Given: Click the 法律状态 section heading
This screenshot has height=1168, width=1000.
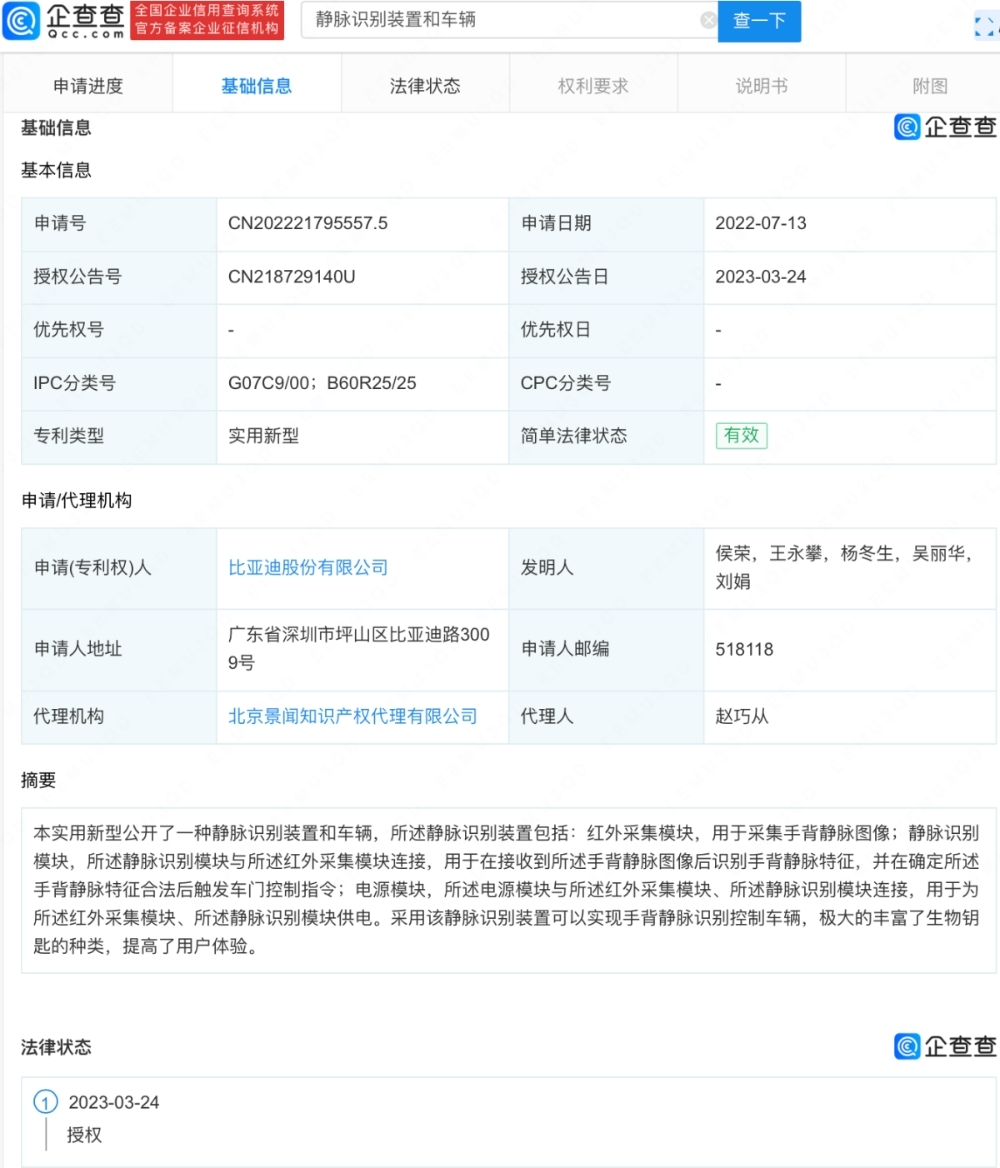Looking at the screenshot, I should (x=56, y=1047).
